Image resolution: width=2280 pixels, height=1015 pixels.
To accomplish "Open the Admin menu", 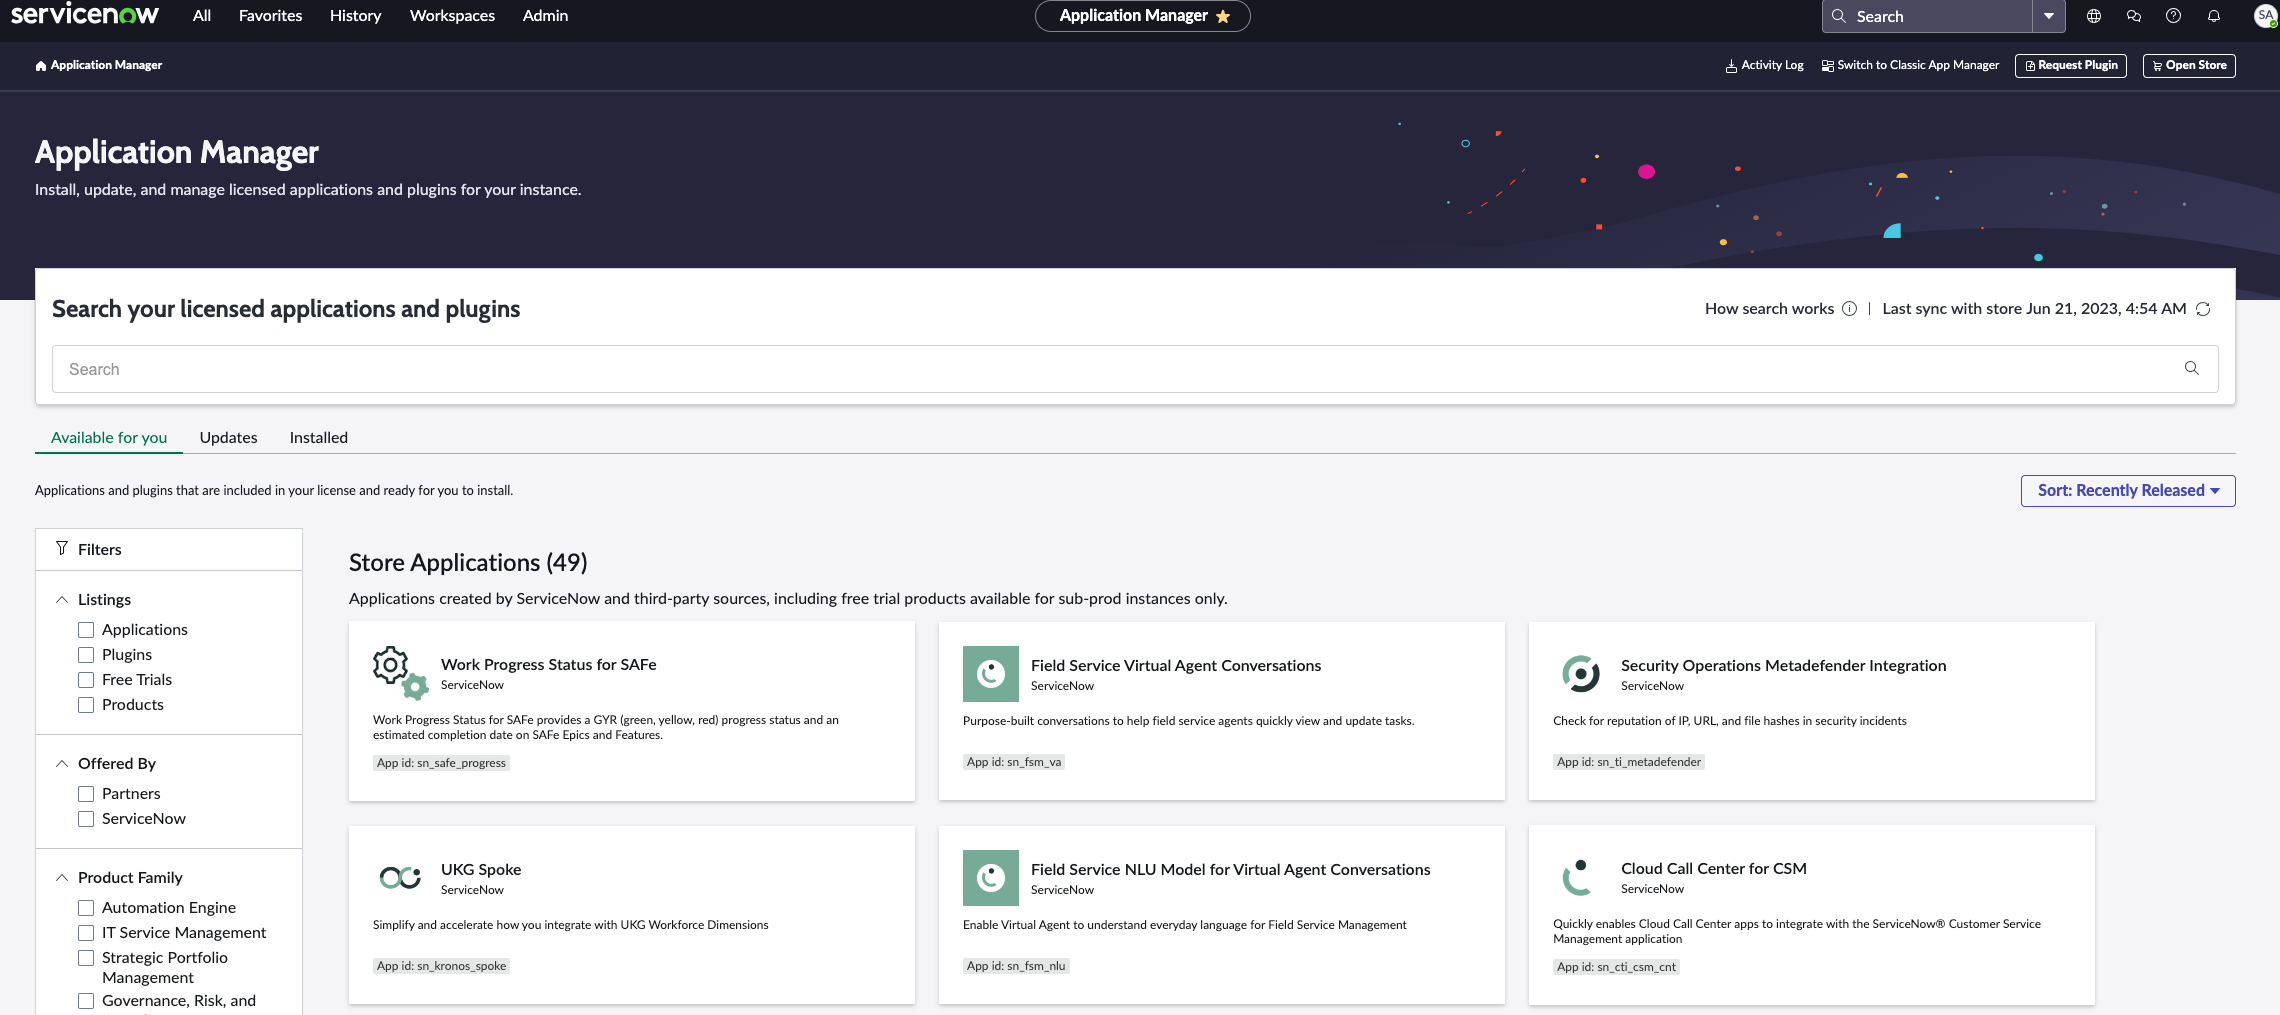I will [545, 16].
